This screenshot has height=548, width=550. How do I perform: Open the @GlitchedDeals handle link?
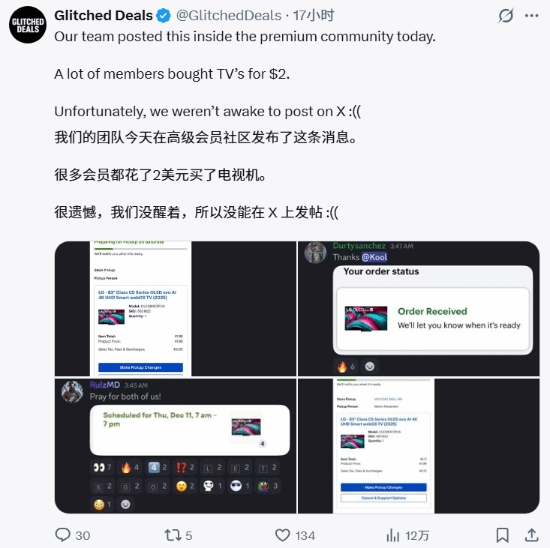tap(229, 15)
